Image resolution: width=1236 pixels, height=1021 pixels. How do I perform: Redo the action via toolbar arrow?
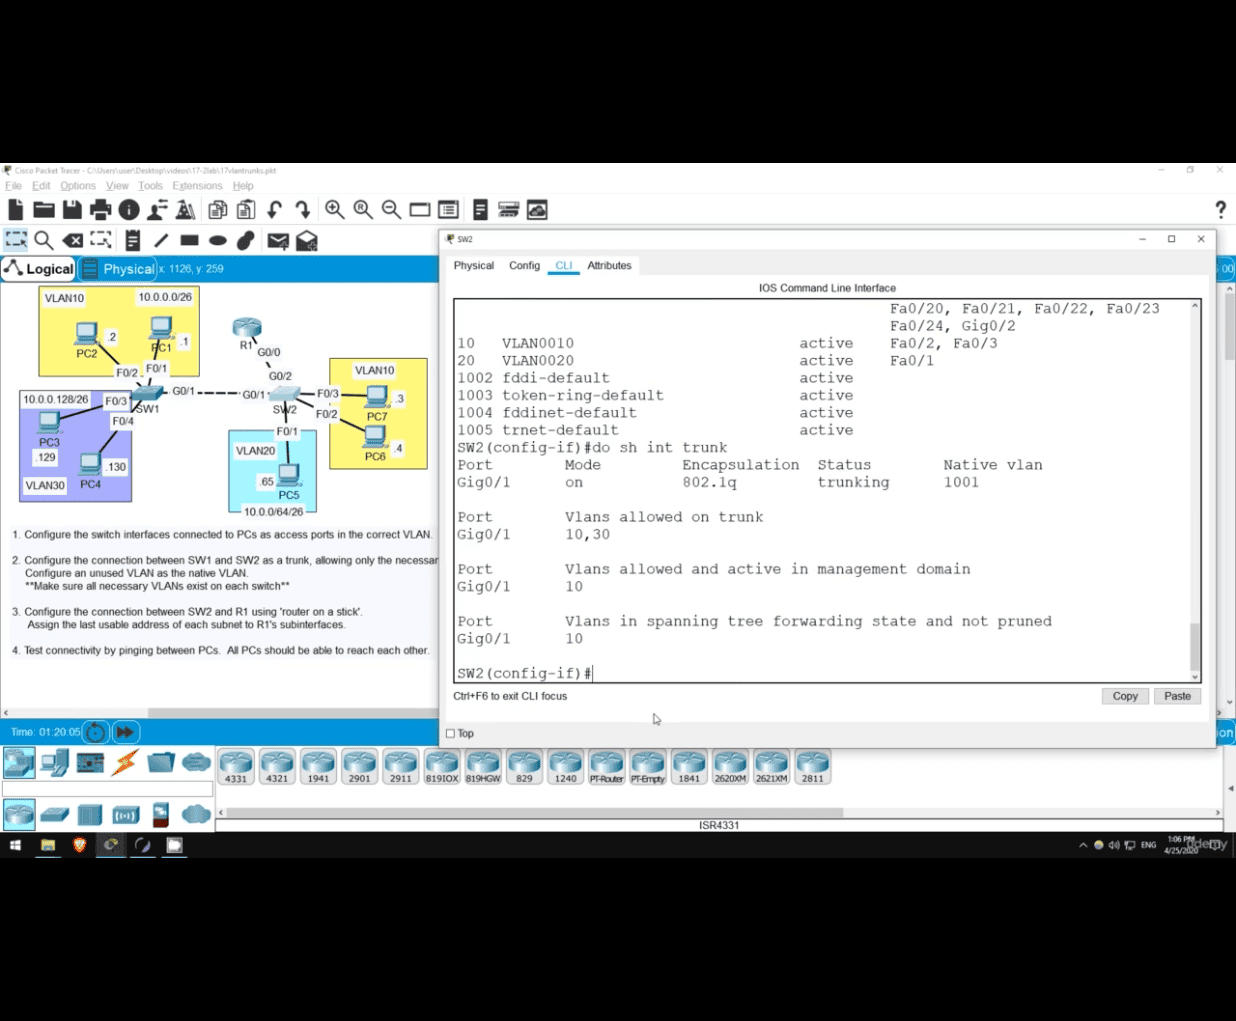pos(302,210)
